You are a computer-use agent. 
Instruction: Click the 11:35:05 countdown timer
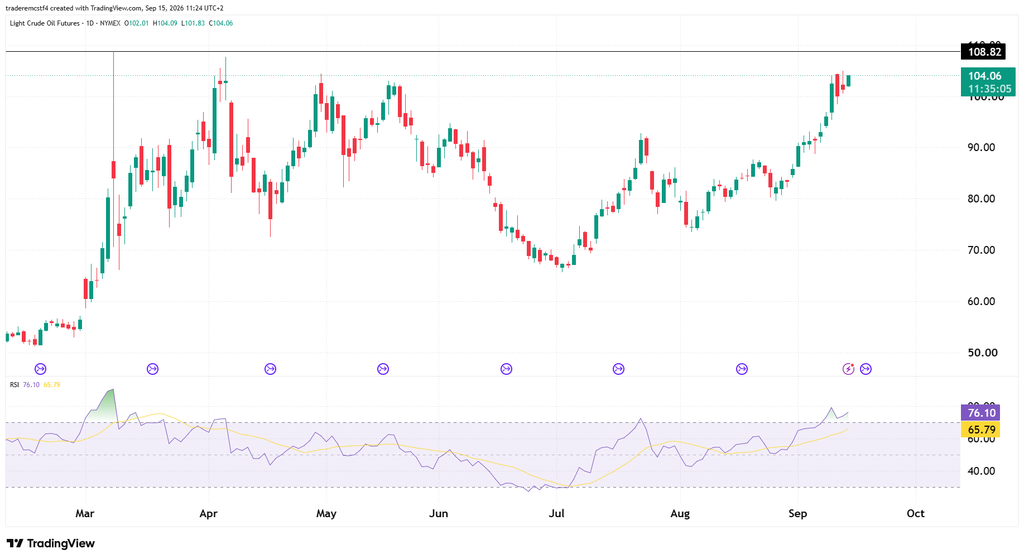point(989,89)
